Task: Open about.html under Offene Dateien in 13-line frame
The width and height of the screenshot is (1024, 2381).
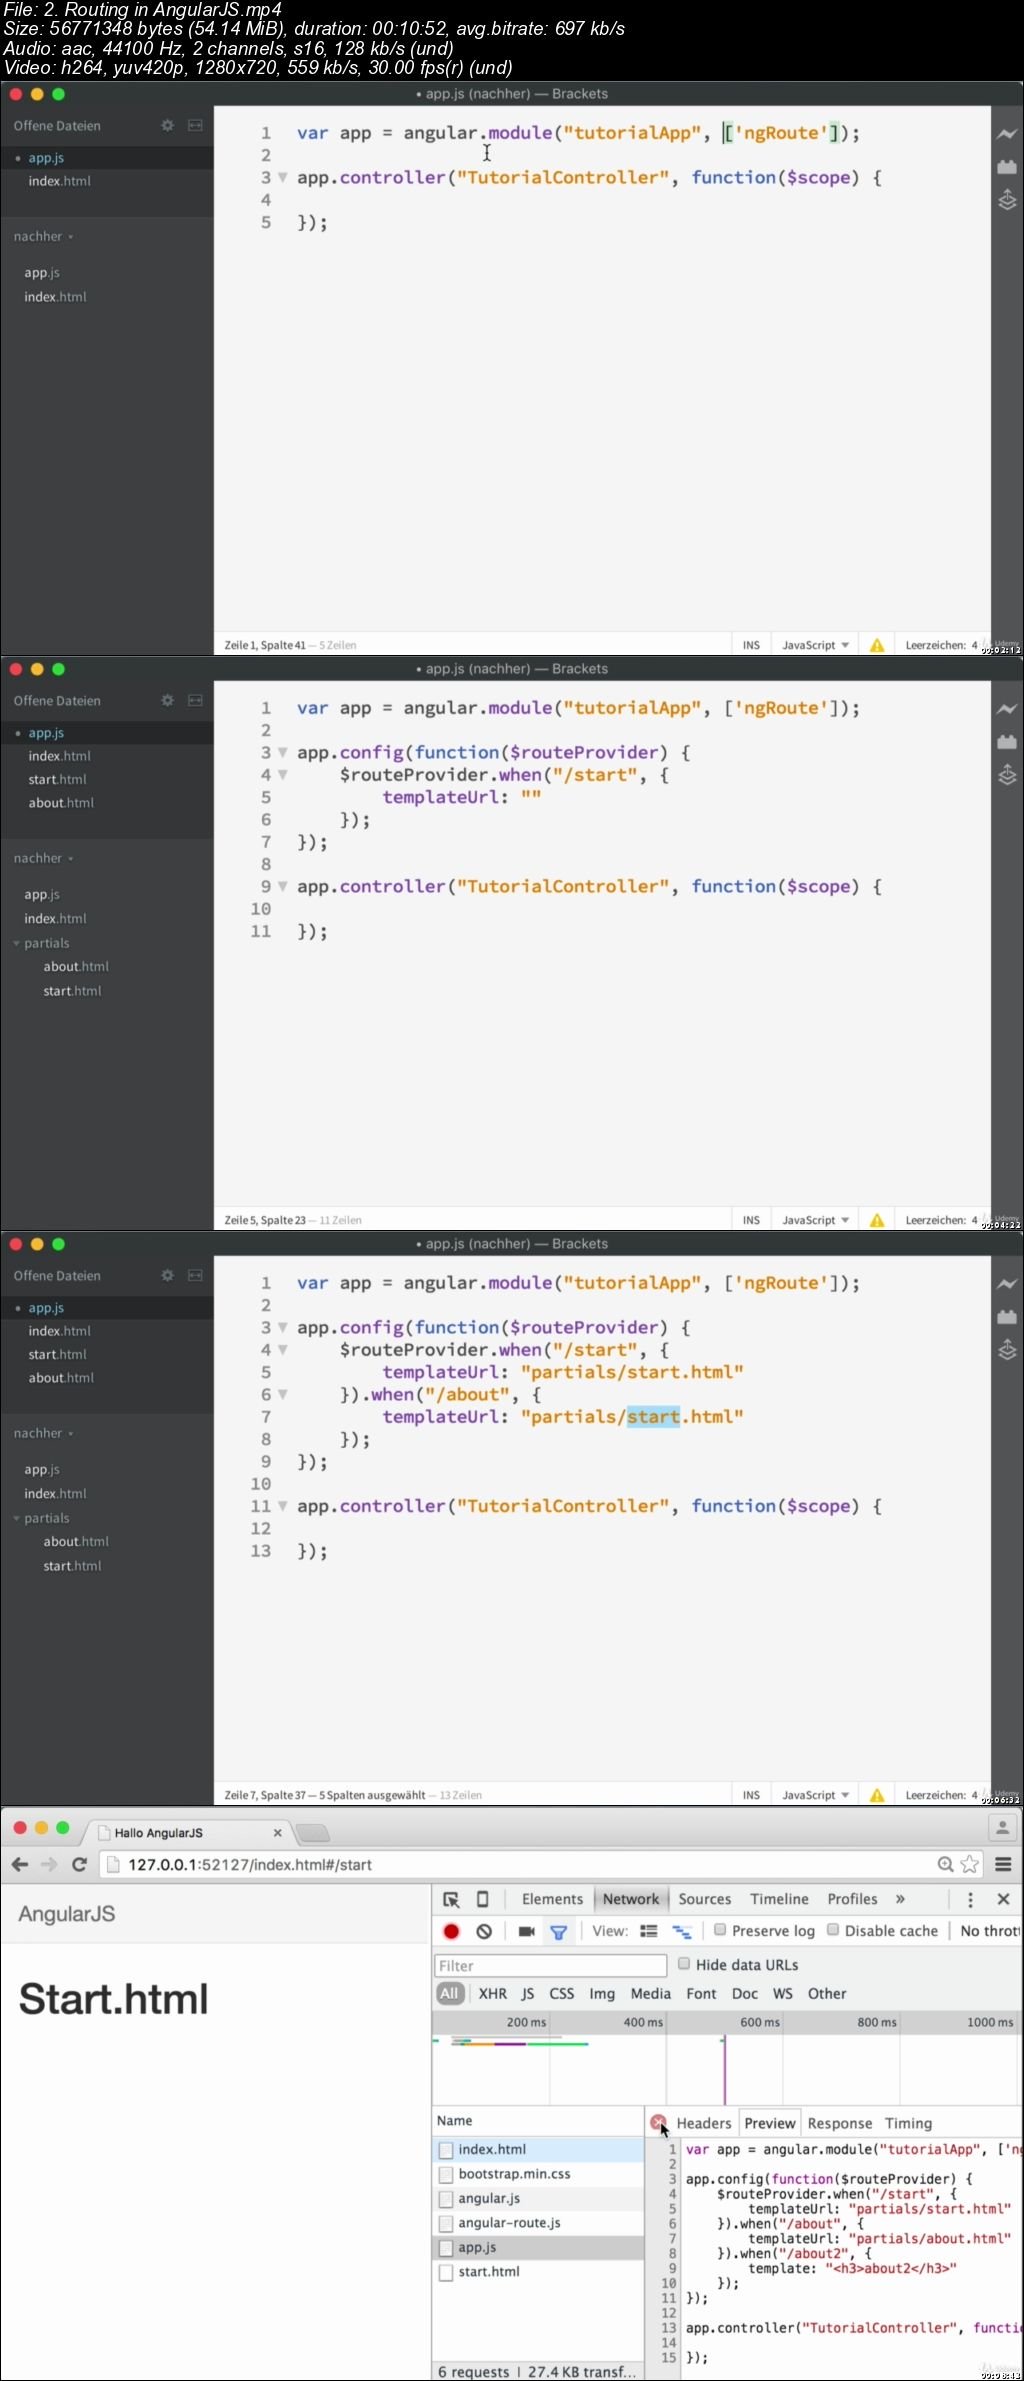Action: [x=61, y=1379]
